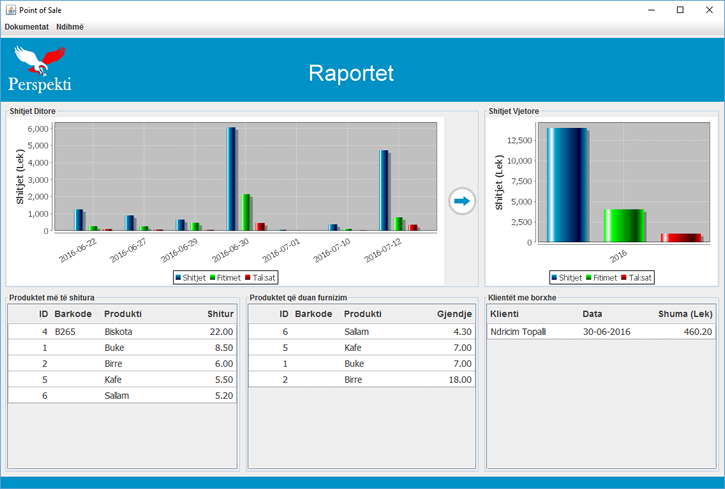Screen dimensions: 725x489
Task: Select barcode B265 cell
Action: [x=65, y=331]
